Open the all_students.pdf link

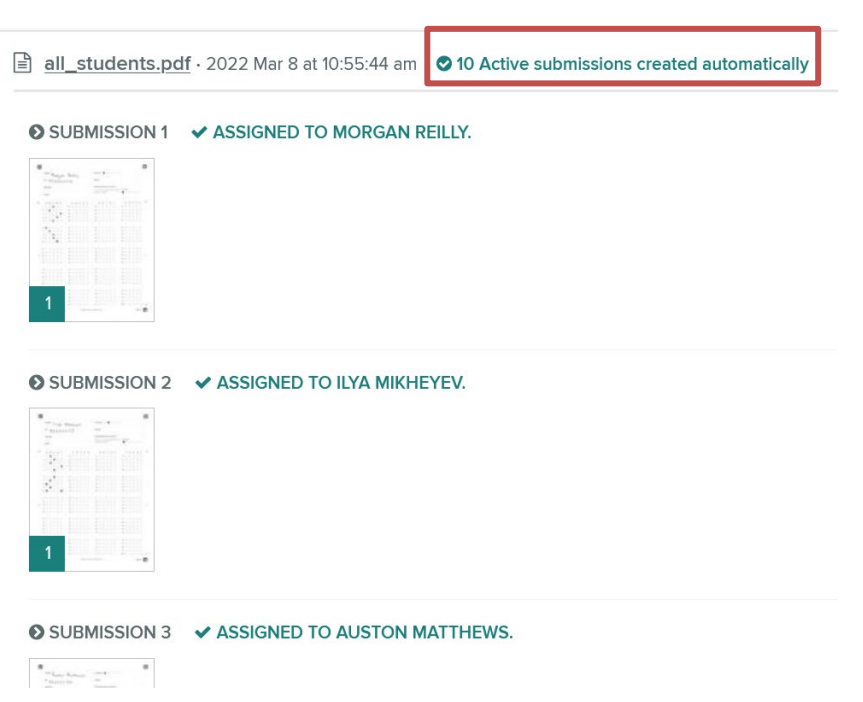[x=117, y=64]
